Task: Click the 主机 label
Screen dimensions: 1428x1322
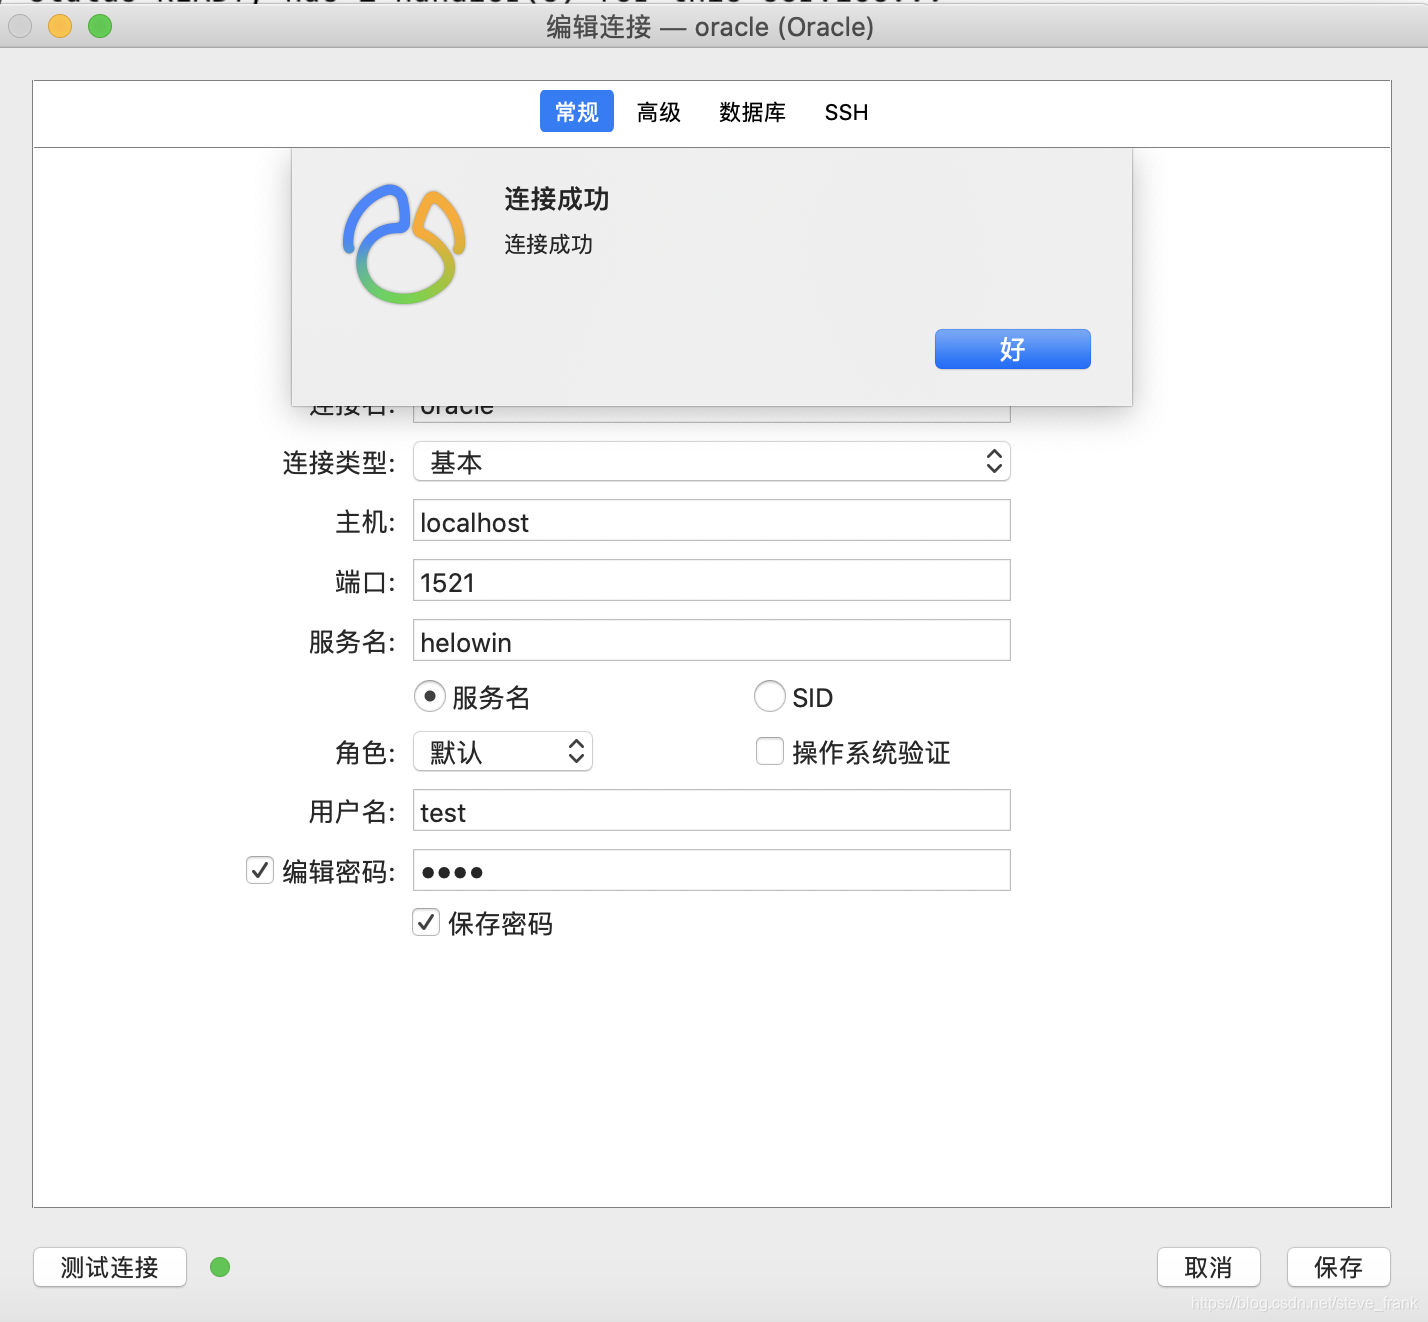Action: click(x=366, y=522)
